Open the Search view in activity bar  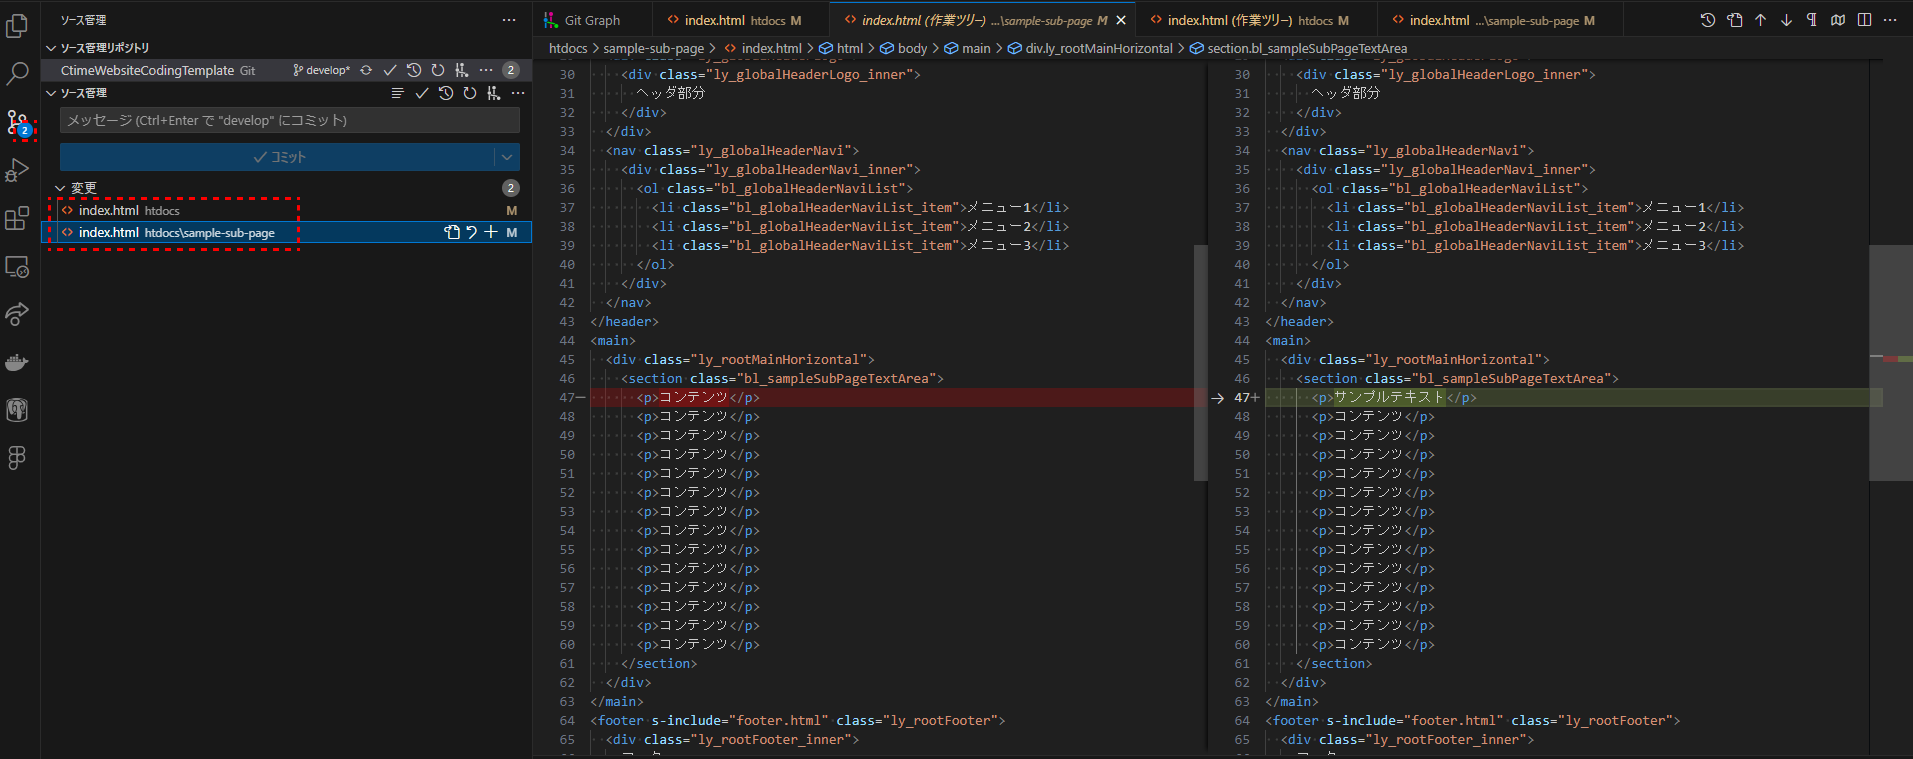pyautogui.click(x=17, y=73)
